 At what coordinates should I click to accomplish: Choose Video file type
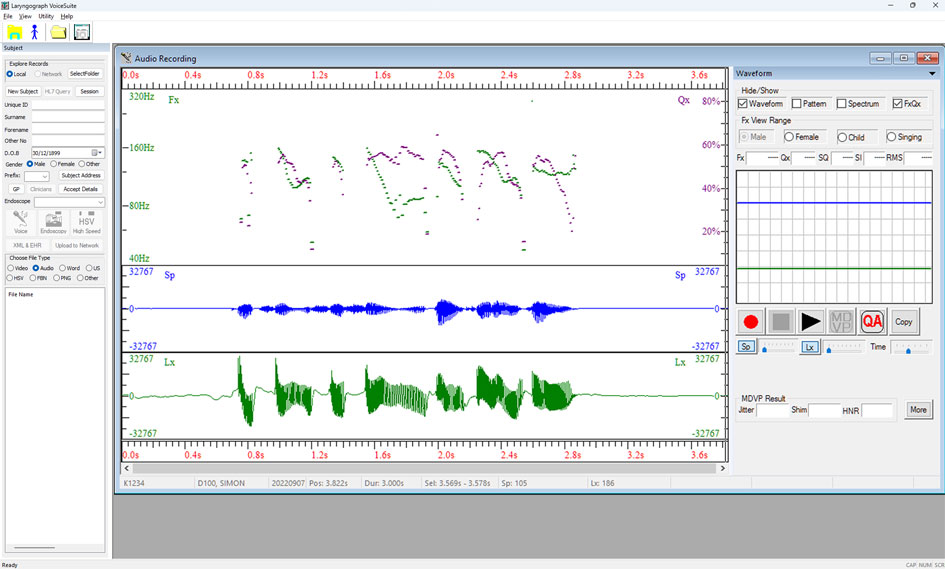tap(10, 268)
